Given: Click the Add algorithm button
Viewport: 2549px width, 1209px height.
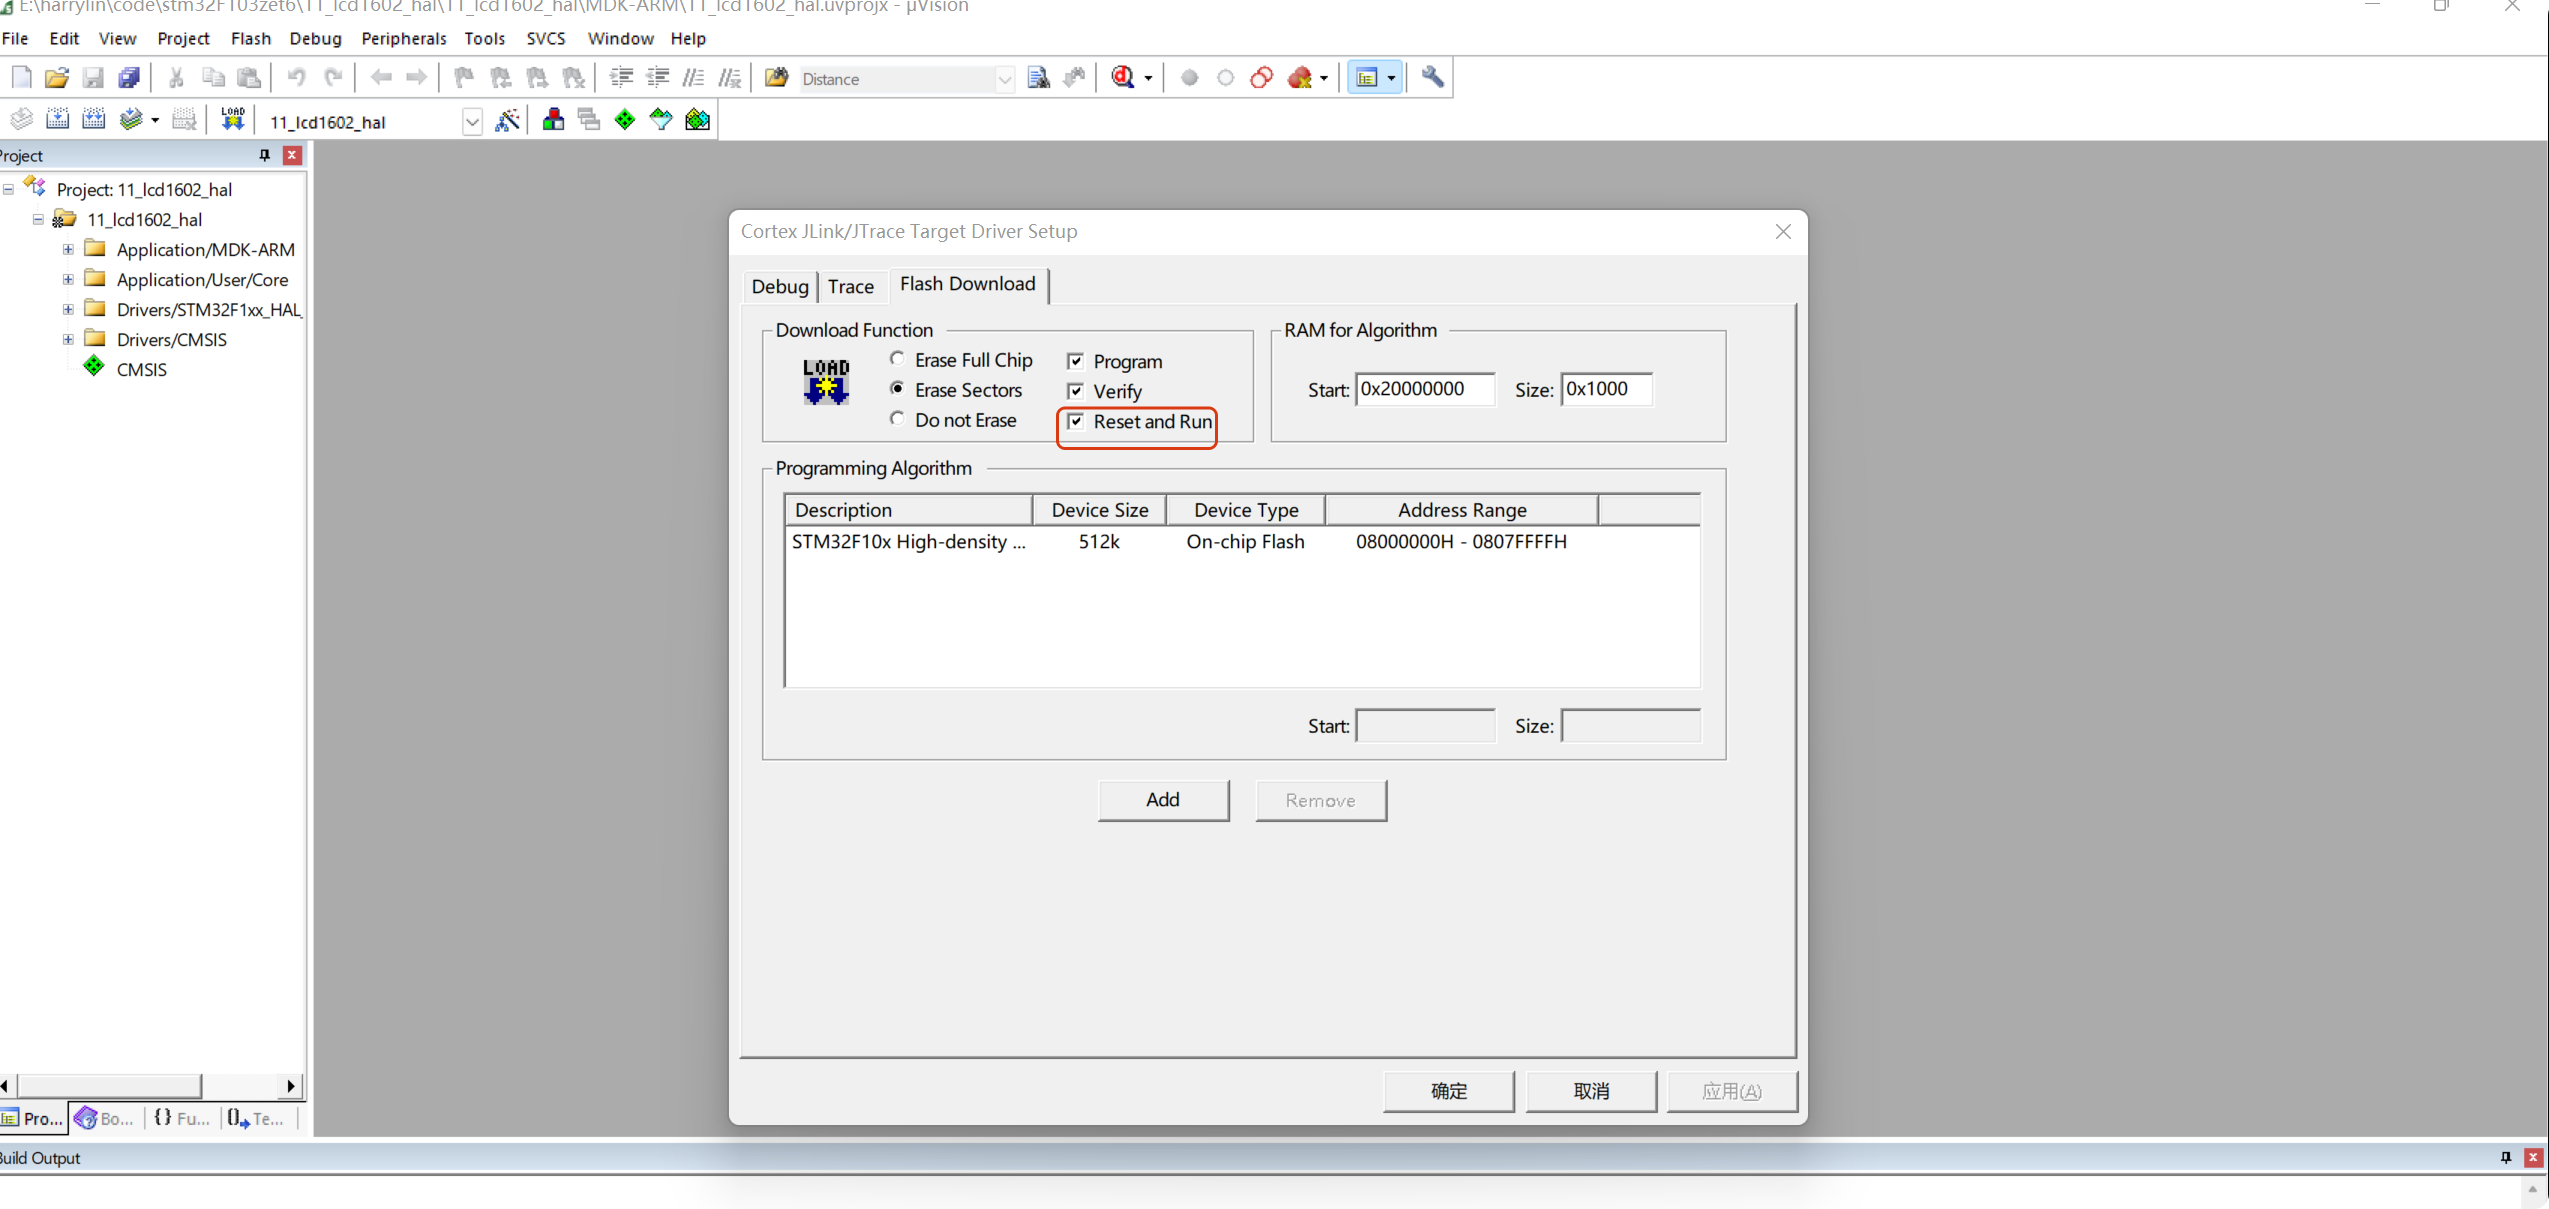Looking at the screenshot, I should tap(1163, 800).
